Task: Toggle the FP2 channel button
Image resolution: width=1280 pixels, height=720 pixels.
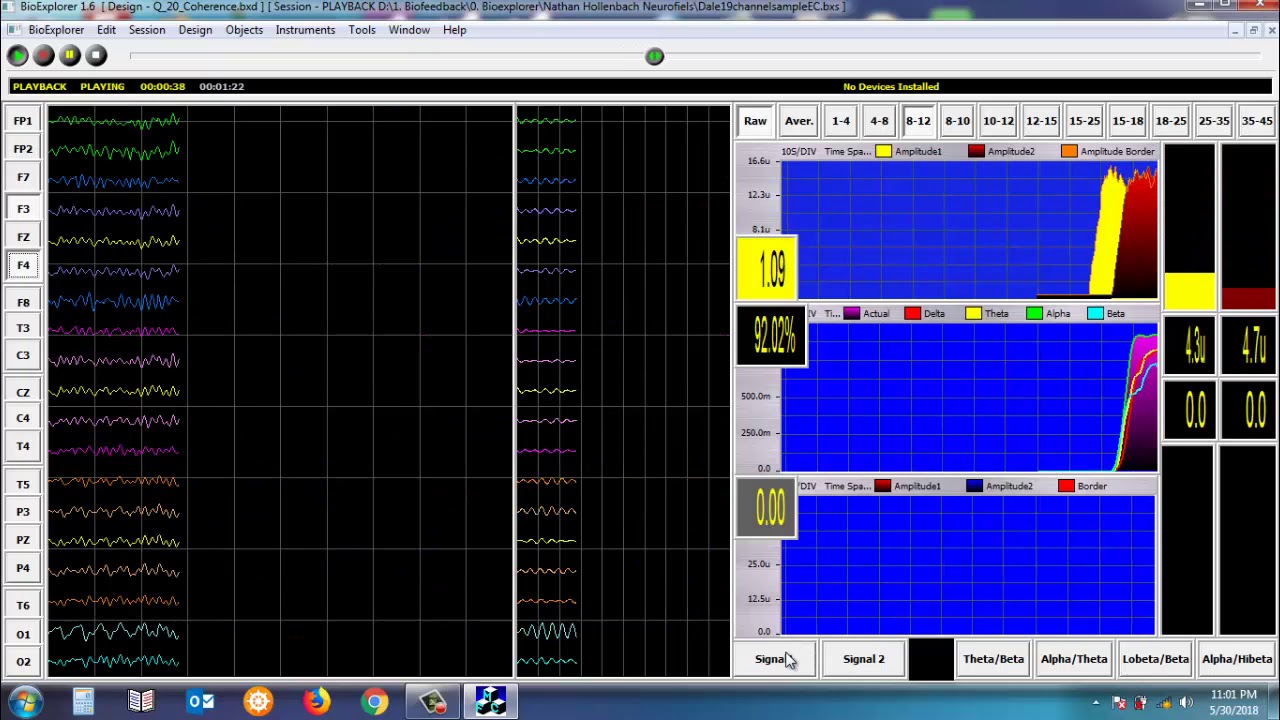Action: click(23, 149)
